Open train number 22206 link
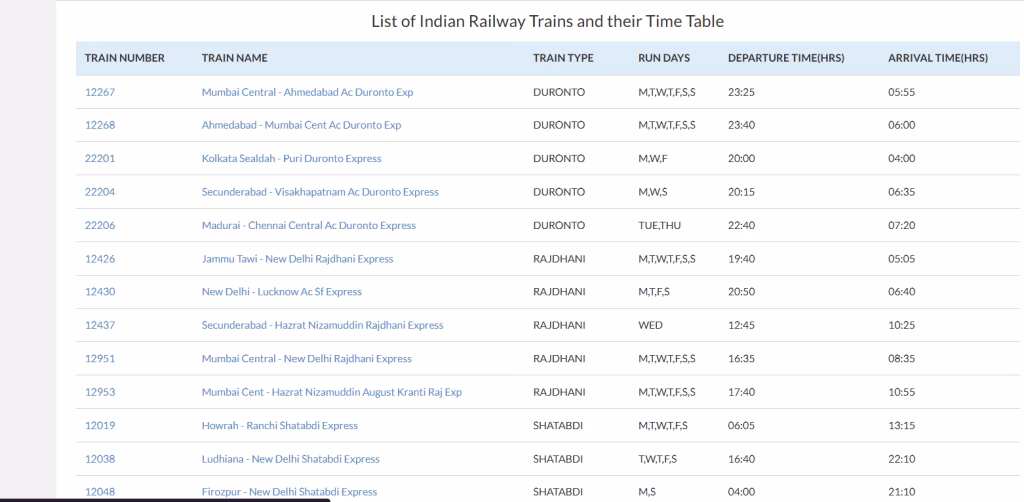 tap(100, 225)
